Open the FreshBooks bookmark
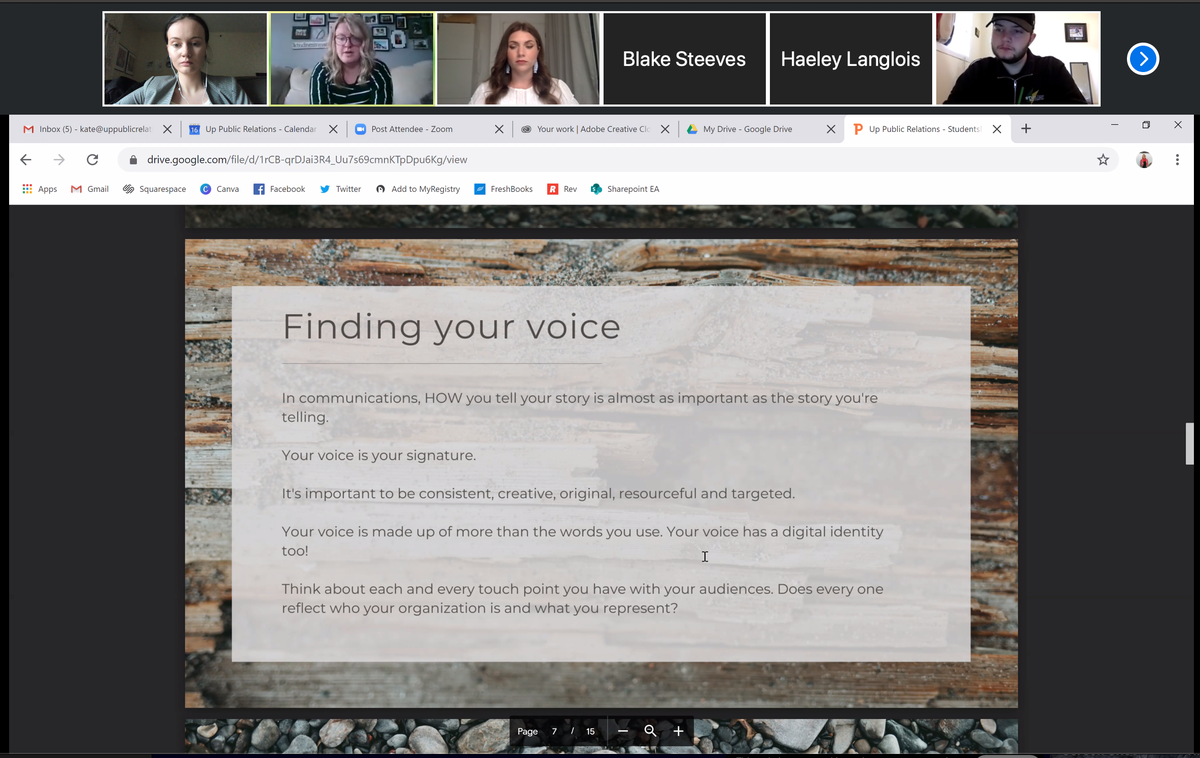The image size is (1200, 758). point(503,189)
